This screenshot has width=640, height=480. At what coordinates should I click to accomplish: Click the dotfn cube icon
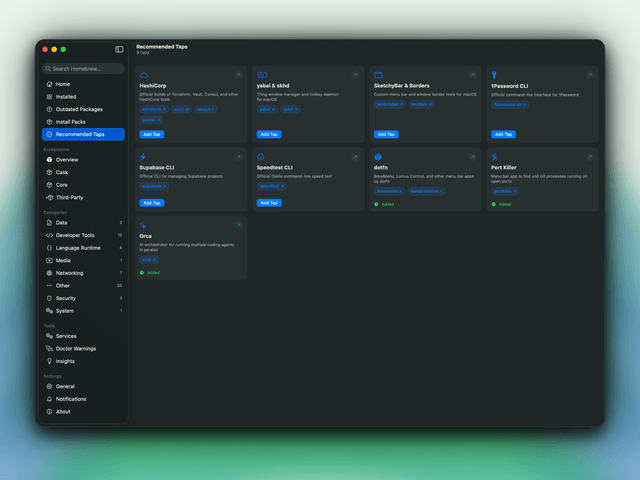point(378,157)
